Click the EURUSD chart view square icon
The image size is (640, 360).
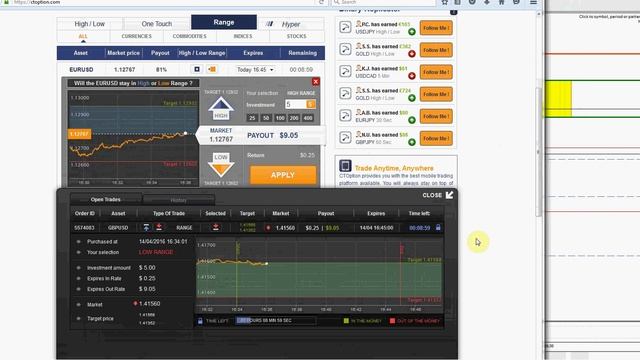[x=197, y=69]
